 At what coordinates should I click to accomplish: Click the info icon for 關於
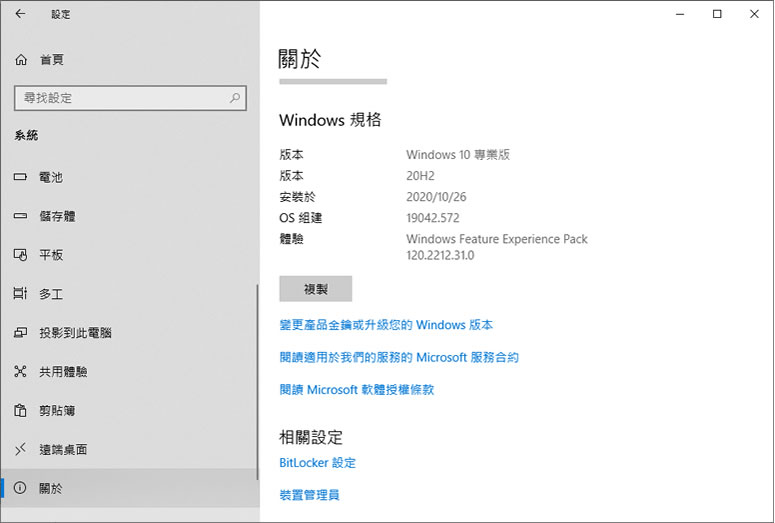pyautogui.click(x=20, y=488)
